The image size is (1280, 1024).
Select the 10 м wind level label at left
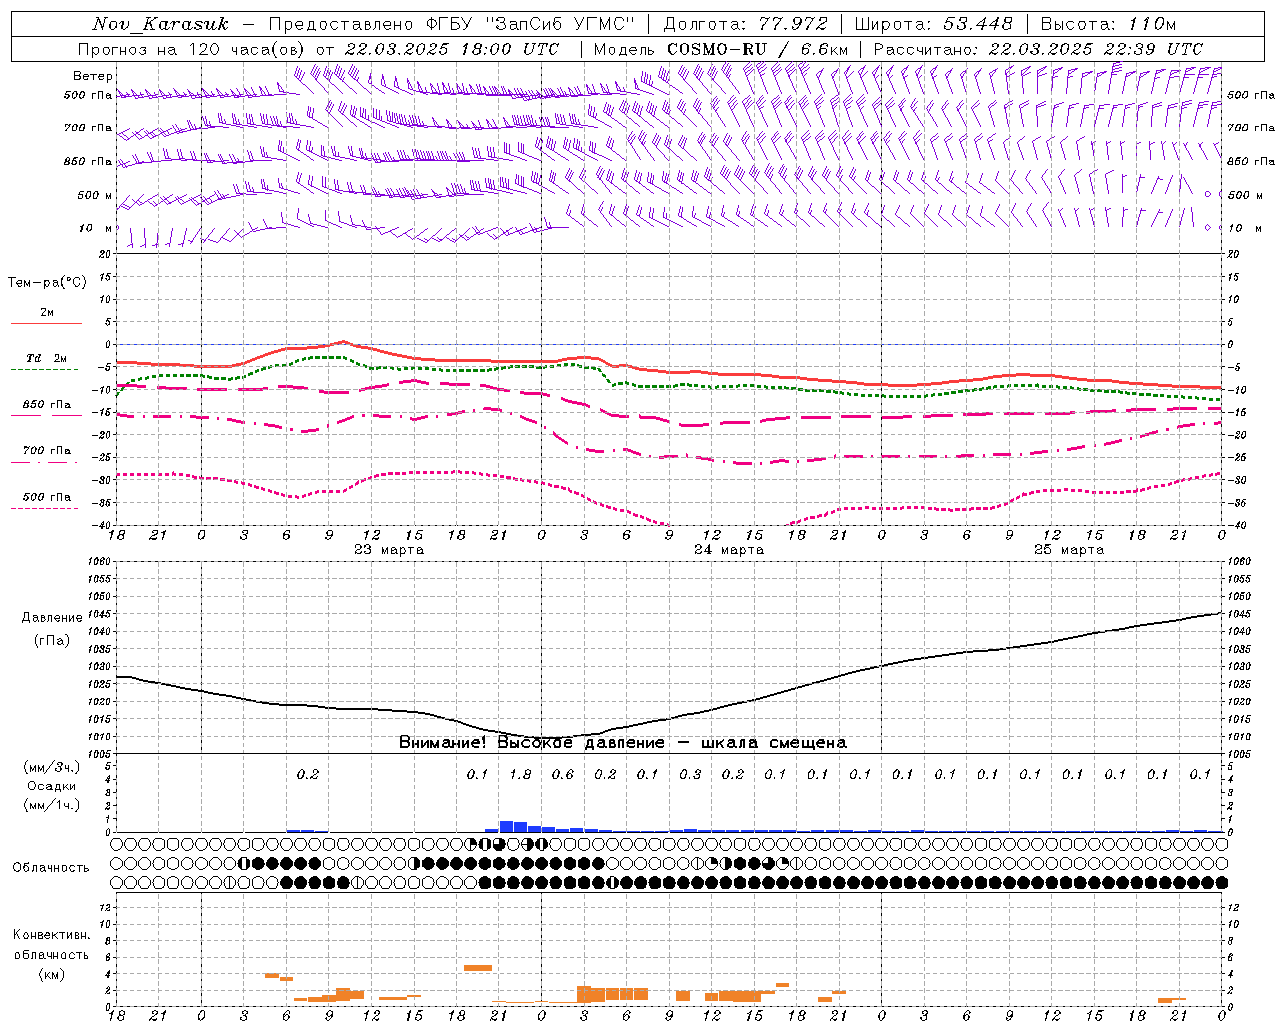coord(96,228)
